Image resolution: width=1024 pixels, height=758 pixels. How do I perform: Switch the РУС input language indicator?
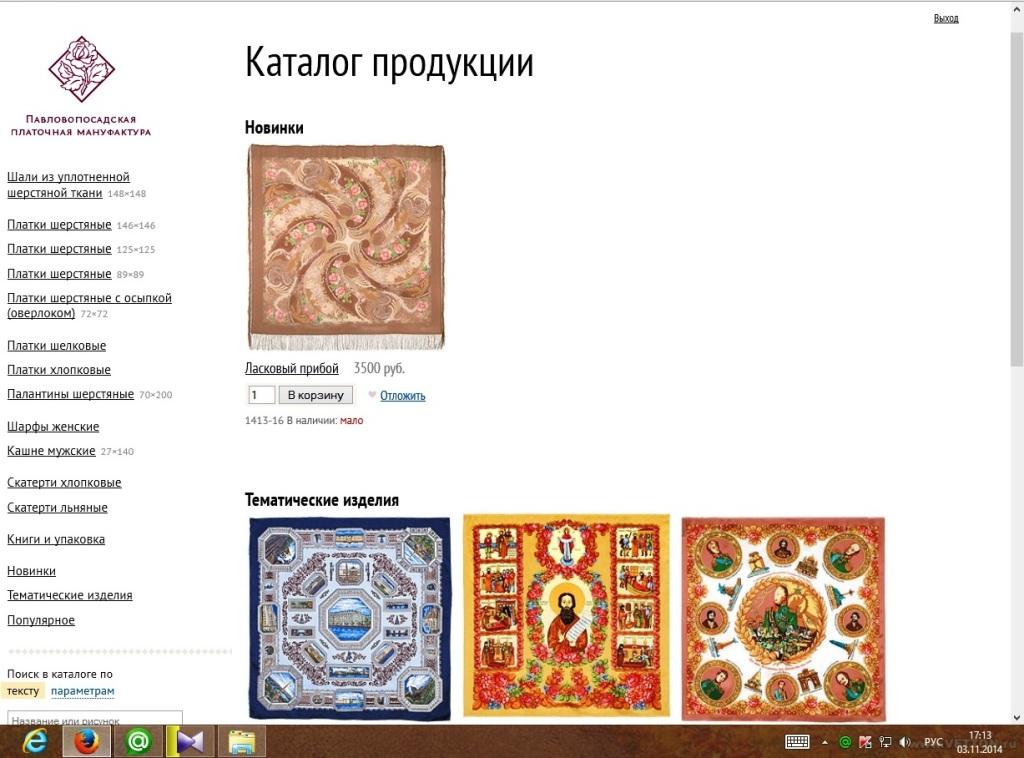[x=932, y=742]
